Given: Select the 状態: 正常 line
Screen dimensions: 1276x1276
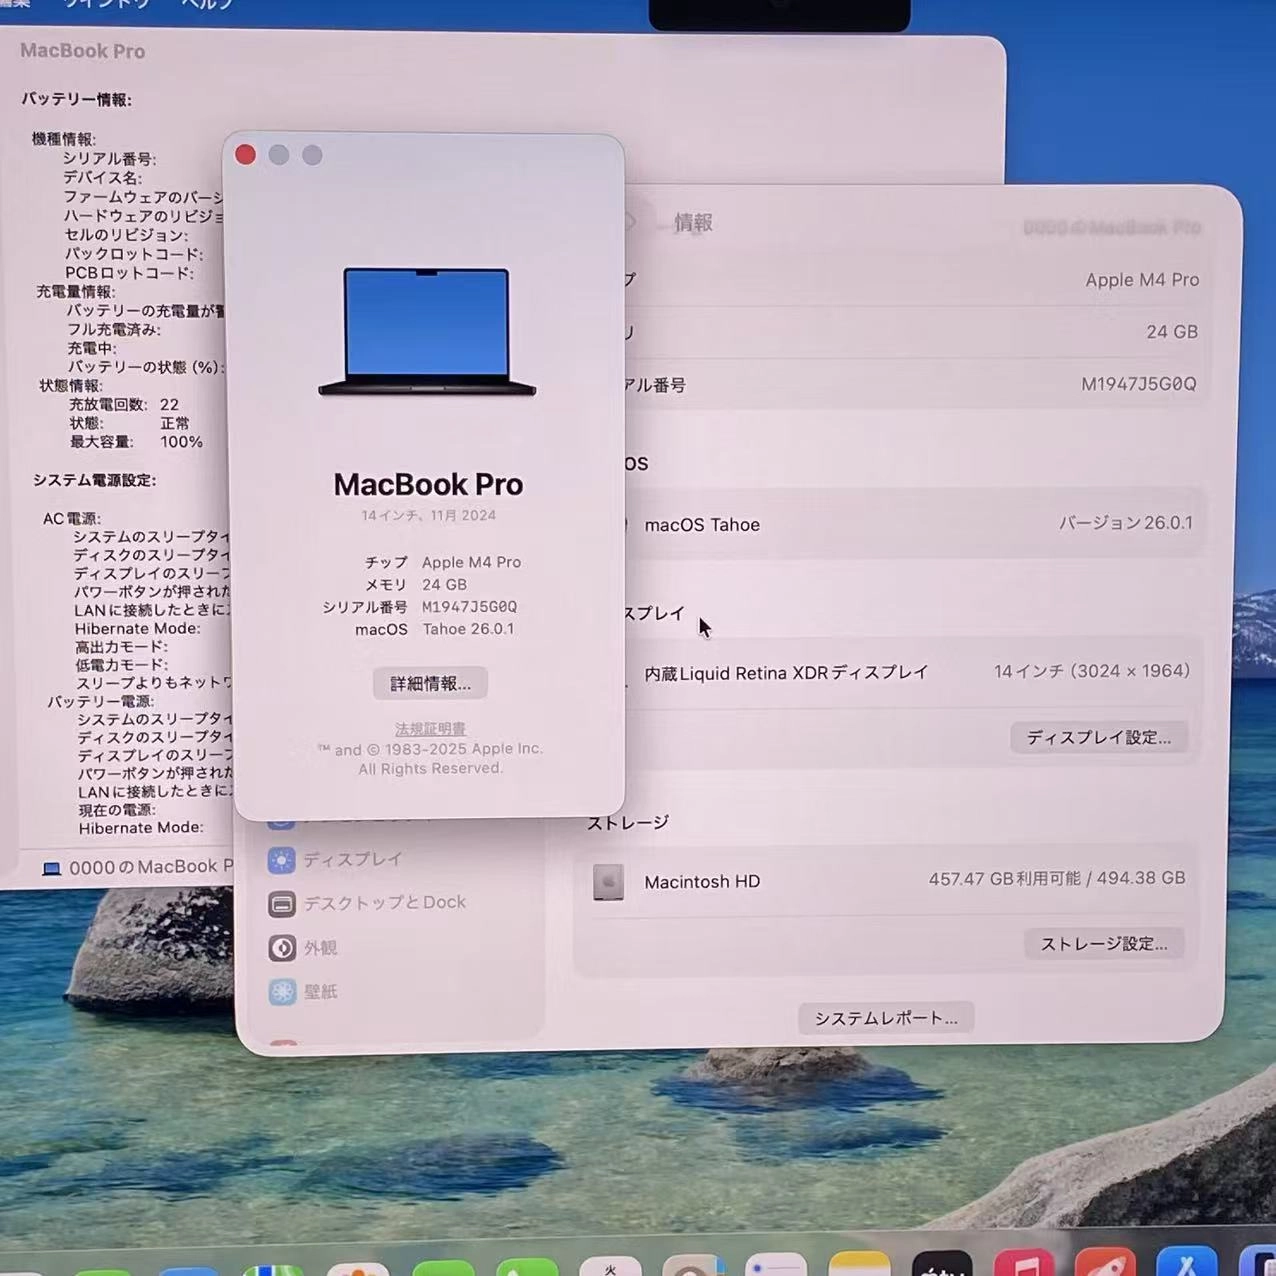Looking at the screenshot, I should [129, 423].
